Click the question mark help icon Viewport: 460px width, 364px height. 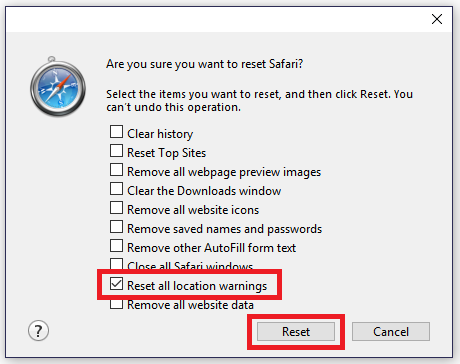coord(38,331)
